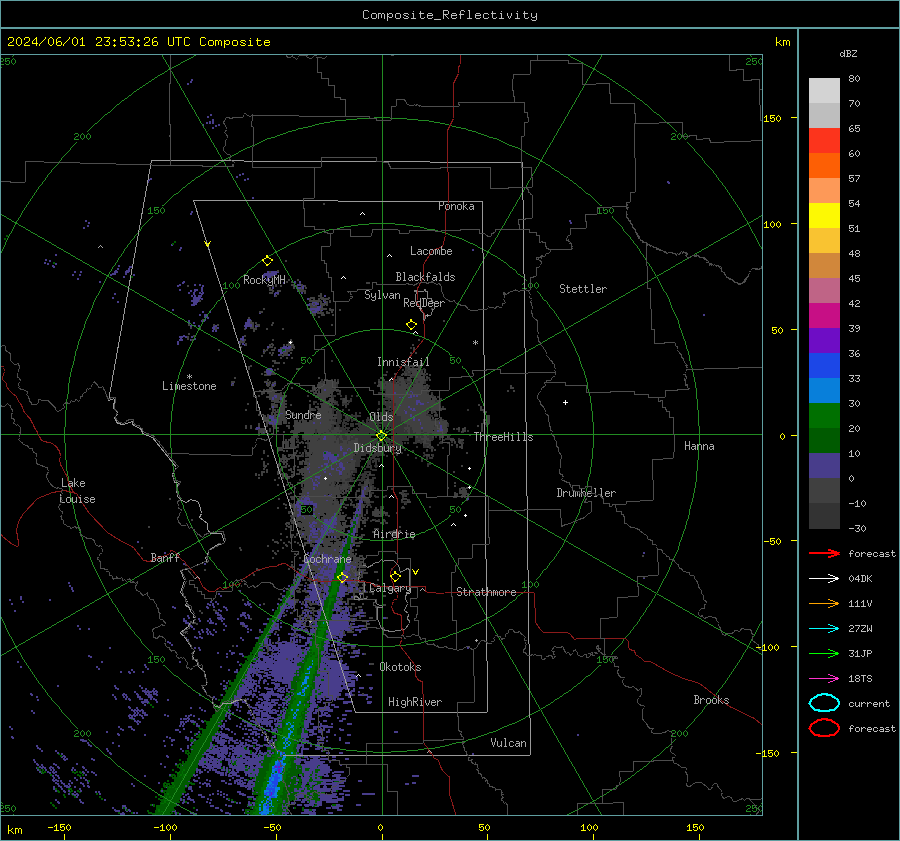Click the red 65-60 dBZ color band
Viewport: 900px width, 841px height.
pos(824,141)
